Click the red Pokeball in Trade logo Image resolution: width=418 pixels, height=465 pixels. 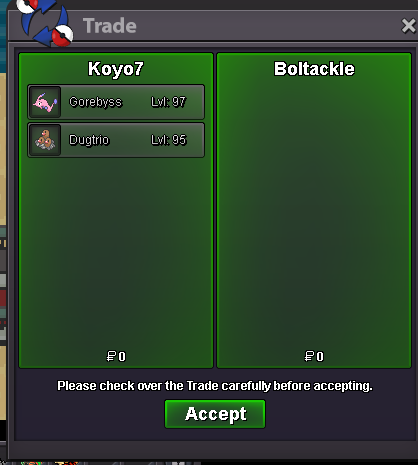coord(63,35)
